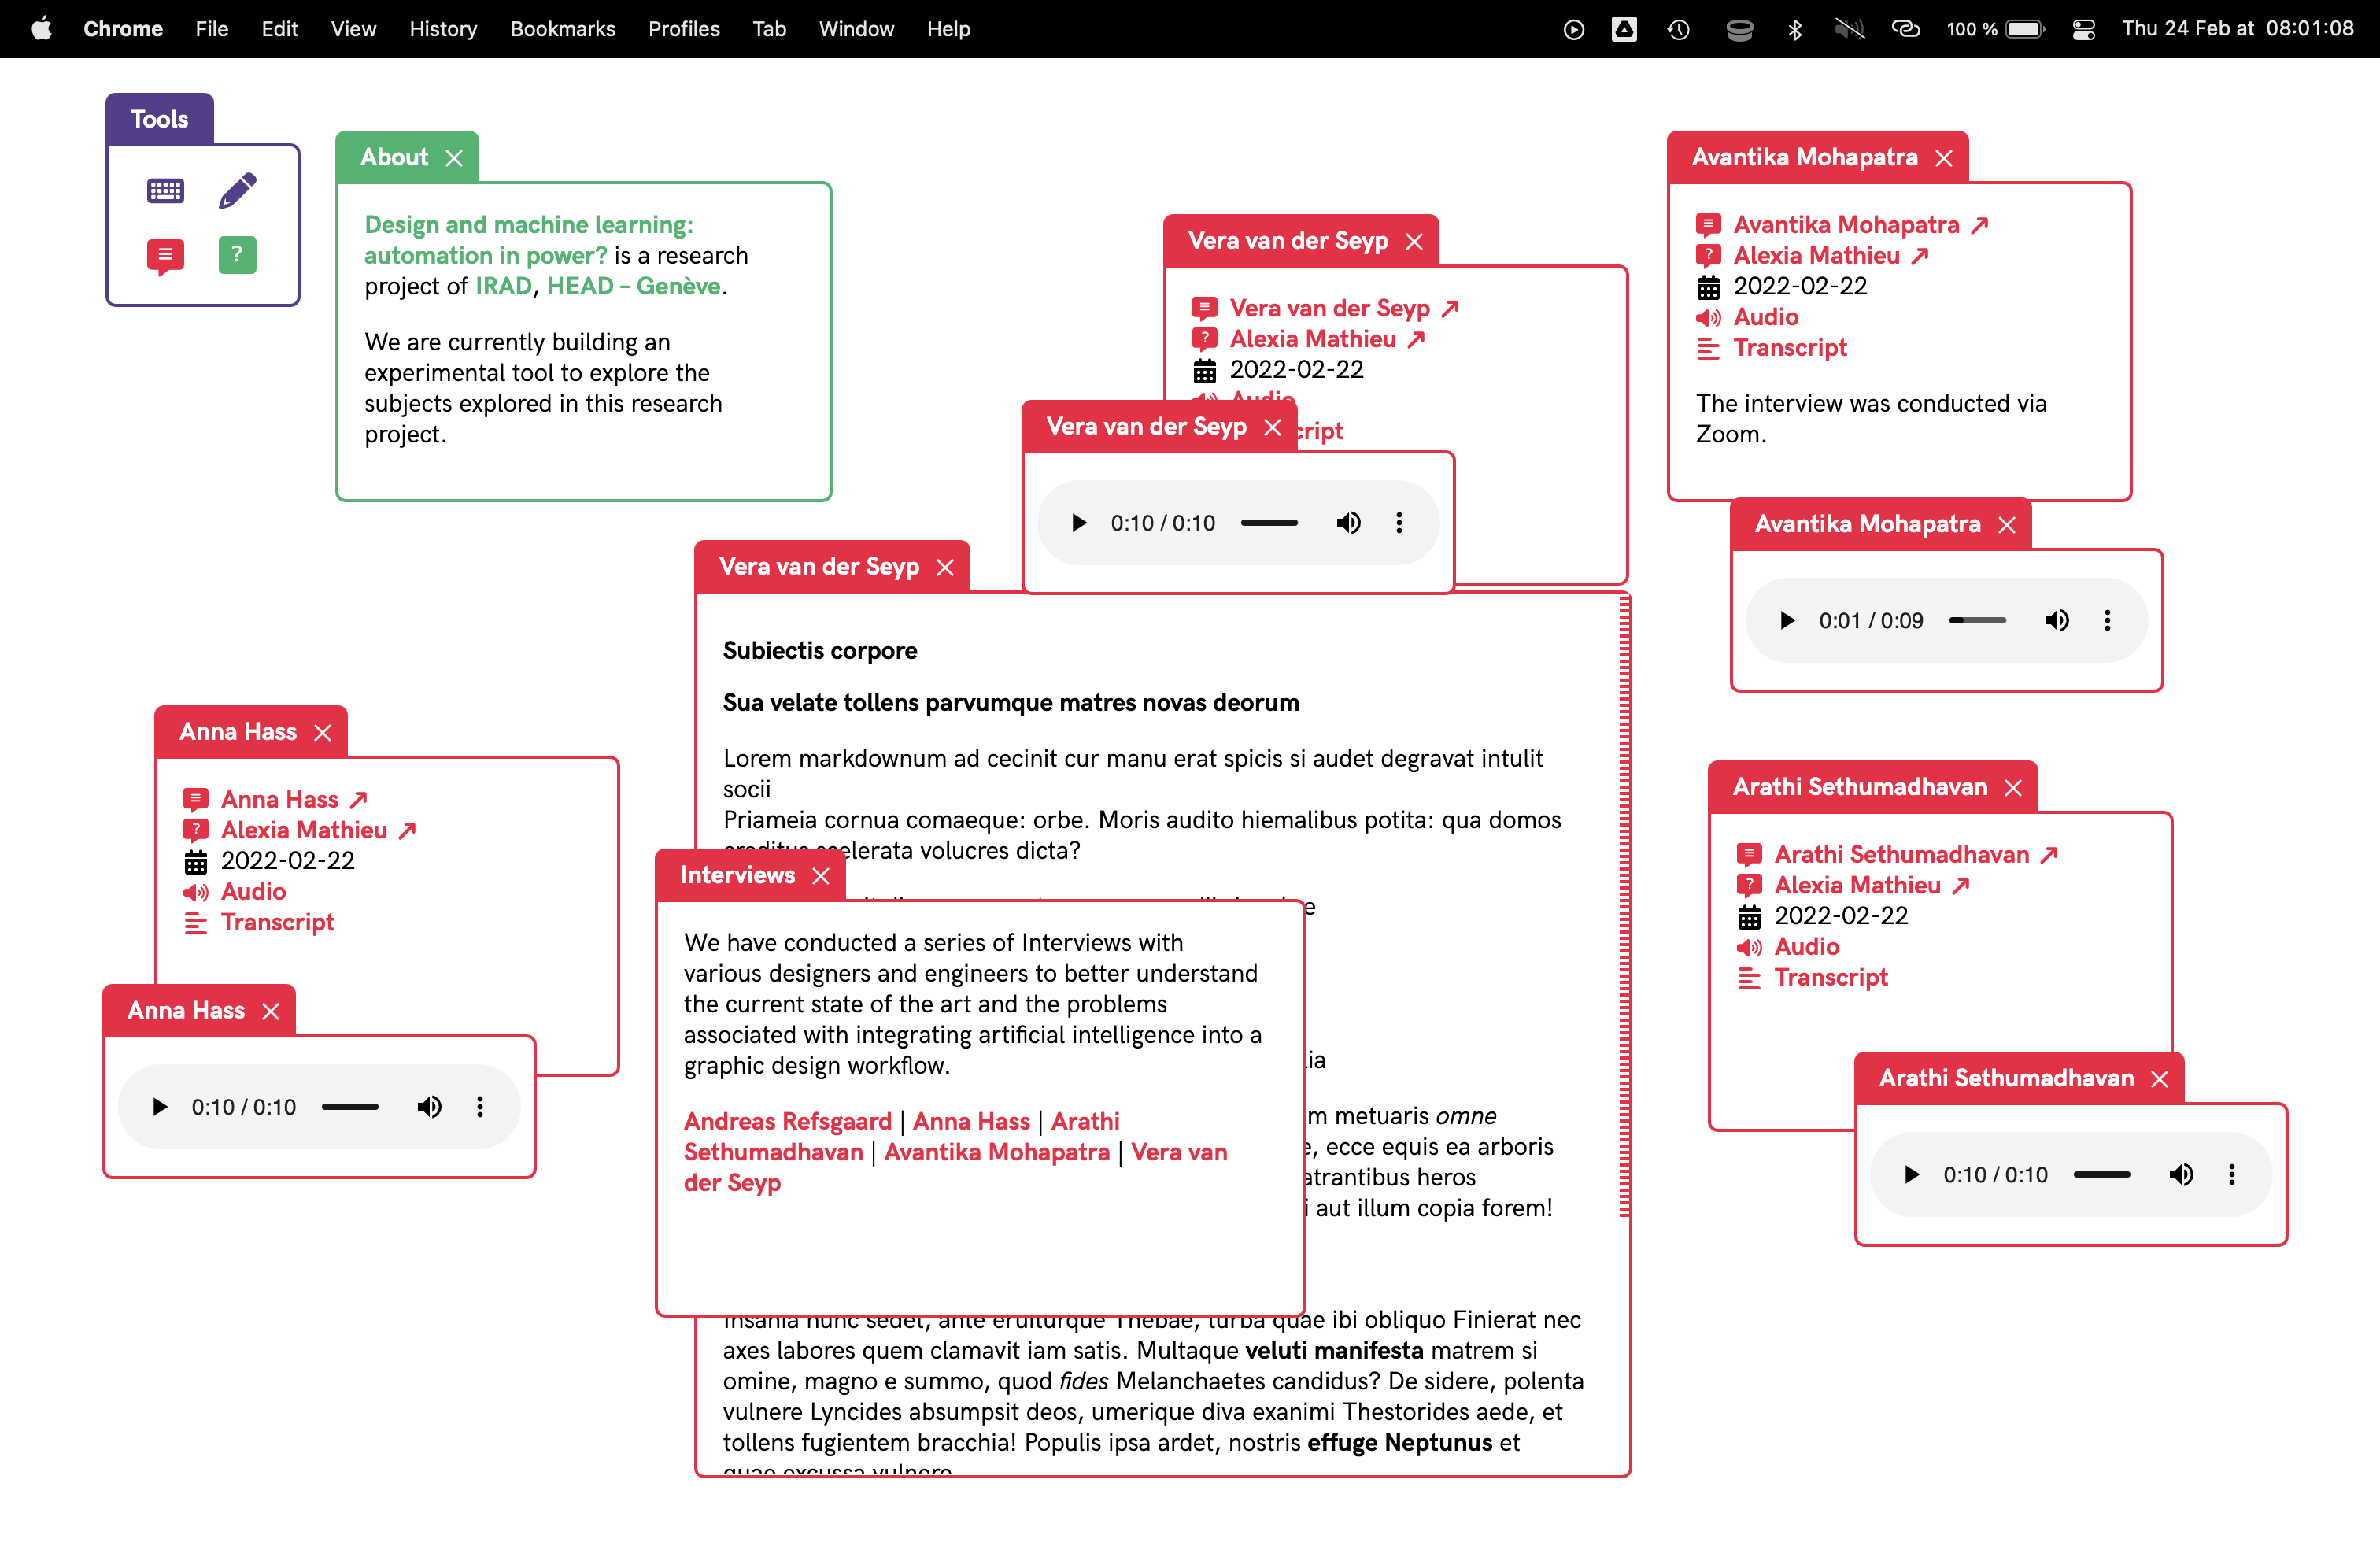Play Anna Hass audio clip
This screenshot has width=2380, height=1546.
(x=160, y=1107)
